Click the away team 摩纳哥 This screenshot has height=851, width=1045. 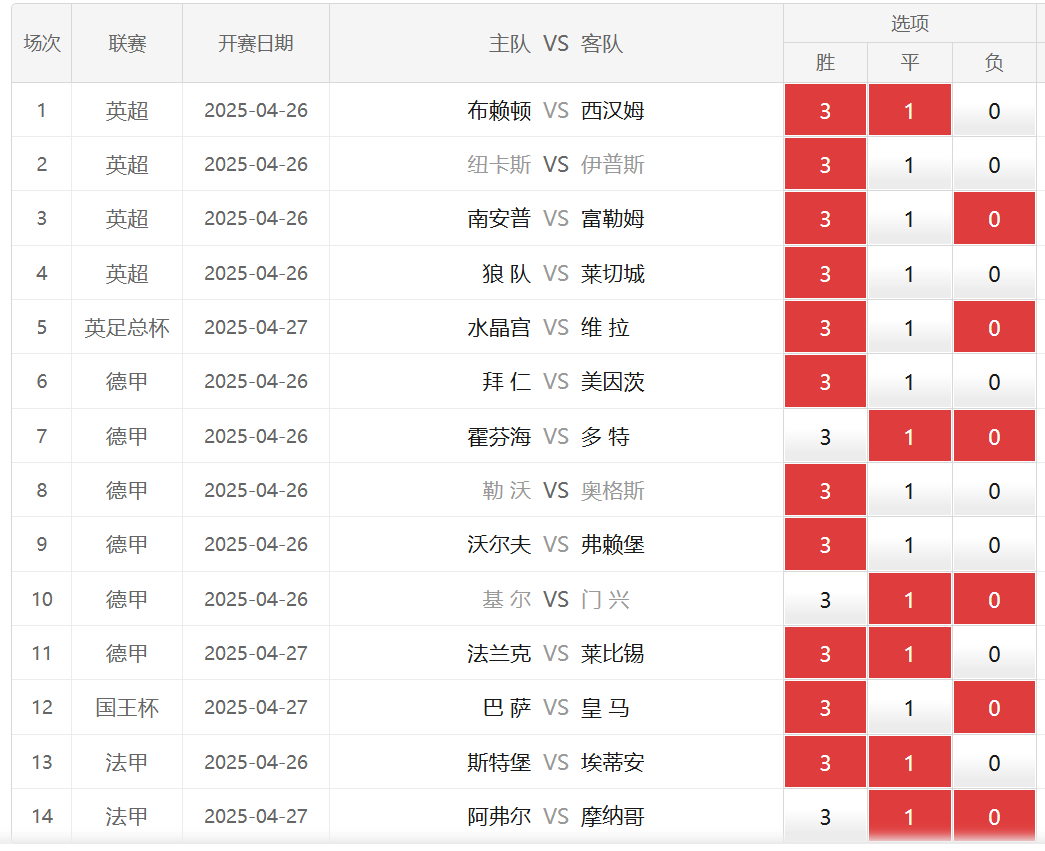point(612,816)
